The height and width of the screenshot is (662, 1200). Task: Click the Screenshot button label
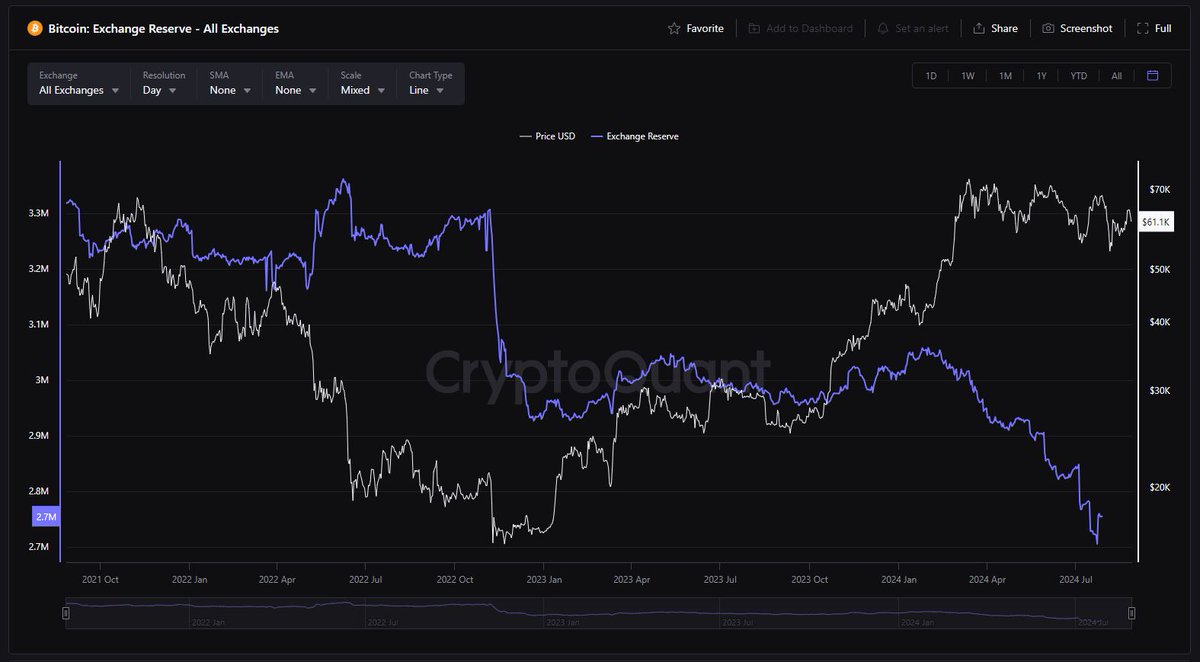coord(1086,29)
